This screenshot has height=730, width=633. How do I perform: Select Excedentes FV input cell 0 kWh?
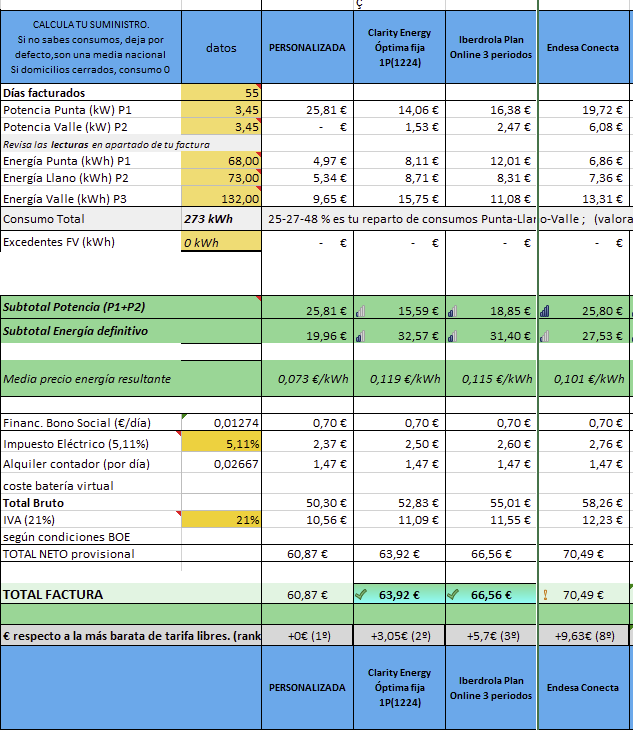click(x=221, y=242)
